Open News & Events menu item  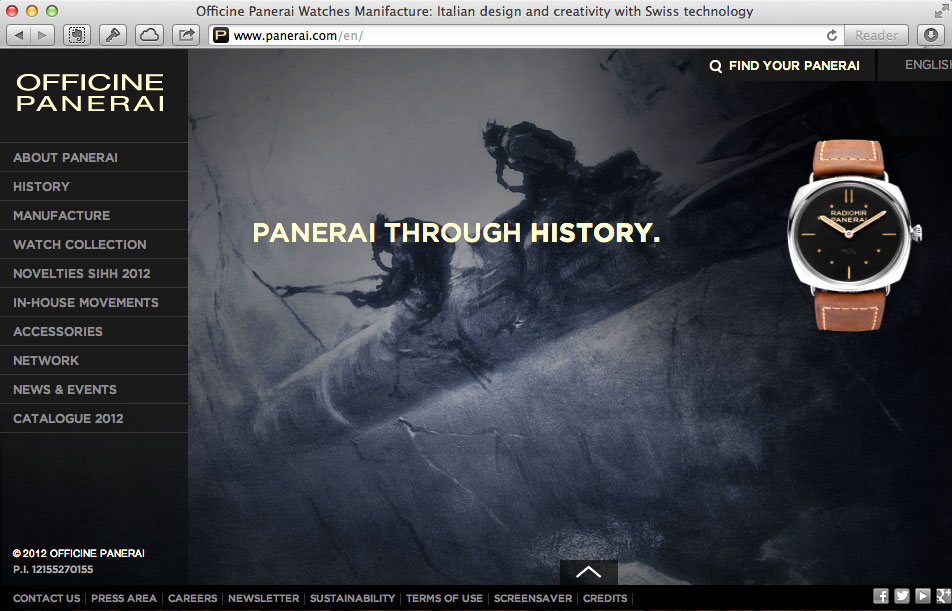click(x=94, y=389)
